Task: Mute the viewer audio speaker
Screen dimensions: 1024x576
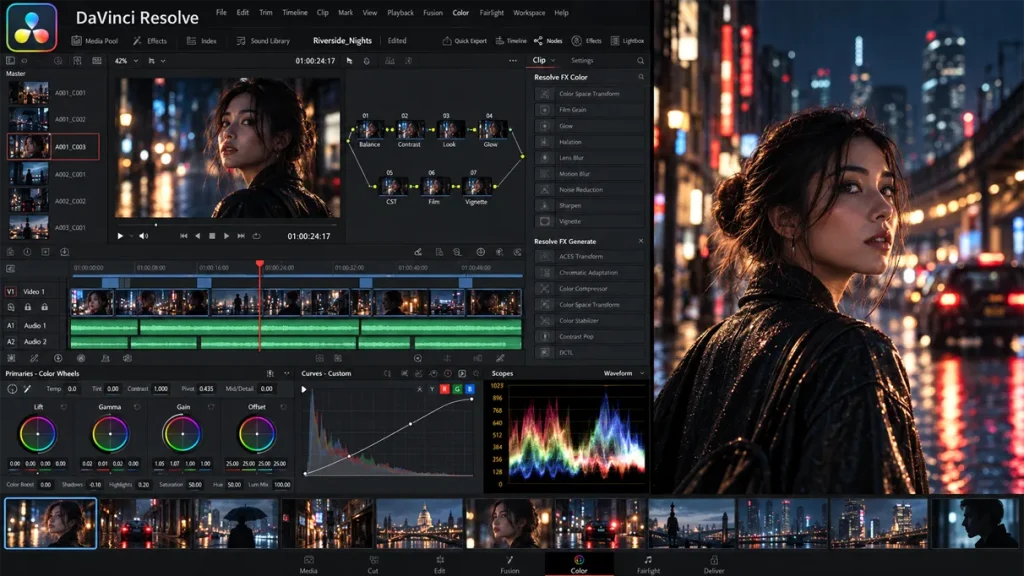Action: point(143,236)
